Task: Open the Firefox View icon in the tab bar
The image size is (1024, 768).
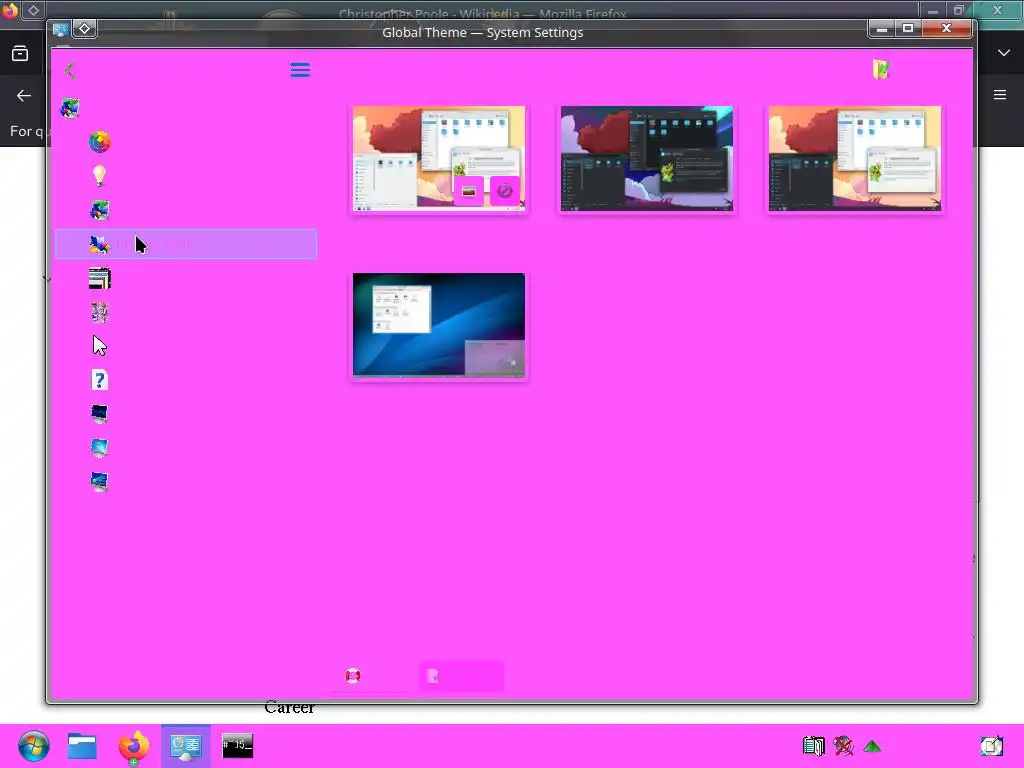Action: (x=20, y=54)
